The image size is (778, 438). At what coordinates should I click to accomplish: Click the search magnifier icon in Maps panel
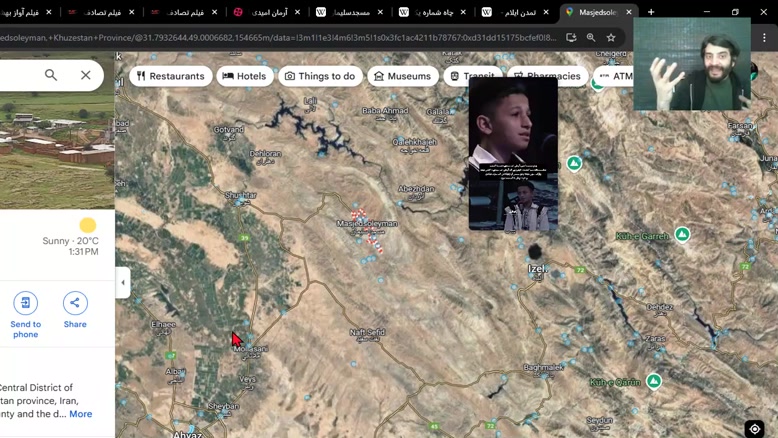[x=51, y=75]
